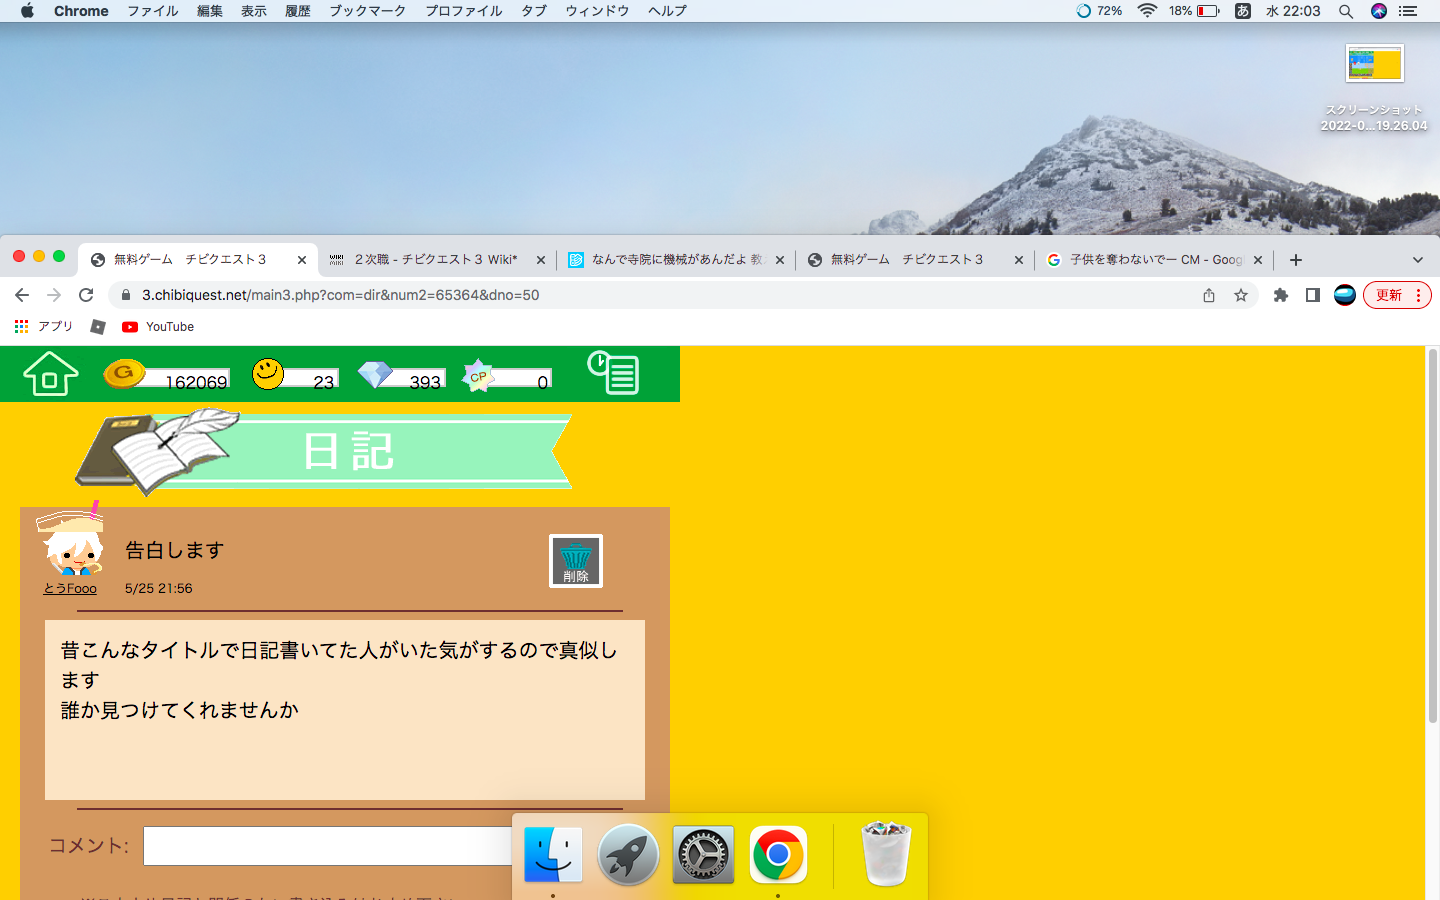
Task: Open the ファイル menu
Action: 152,11
